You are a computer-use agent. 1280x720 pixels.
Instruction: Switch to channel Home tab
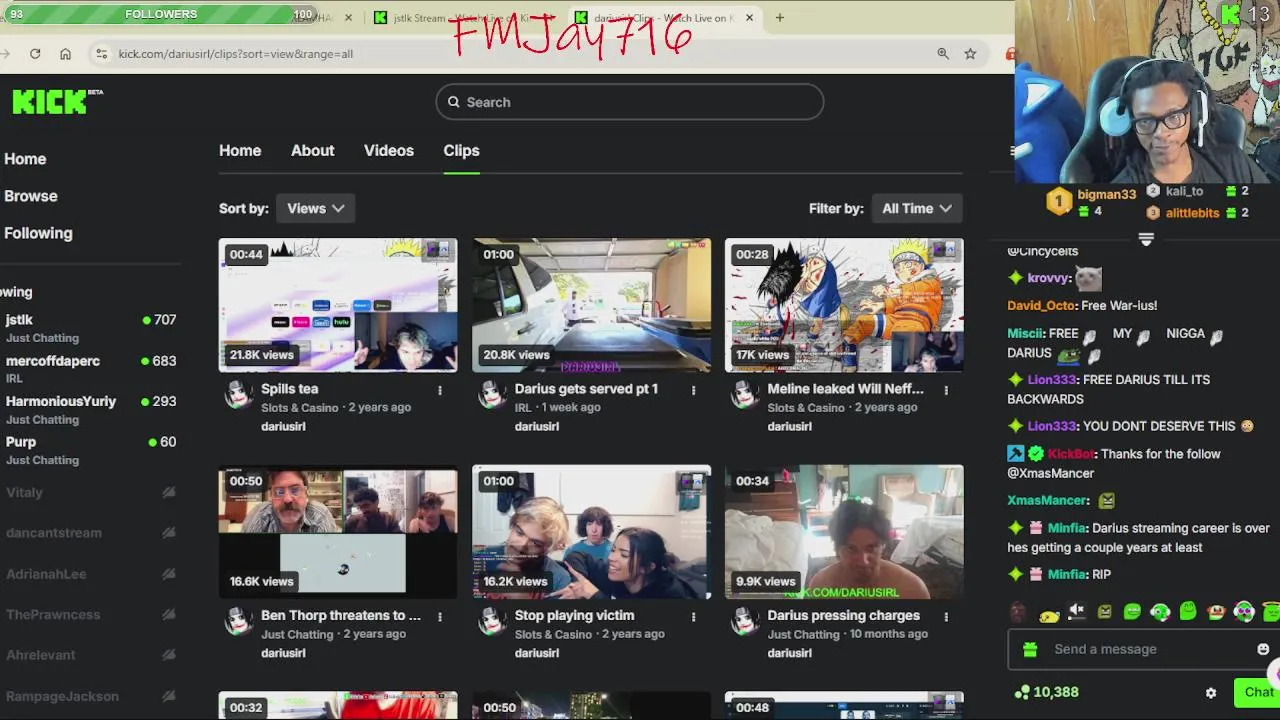(240, 150)
